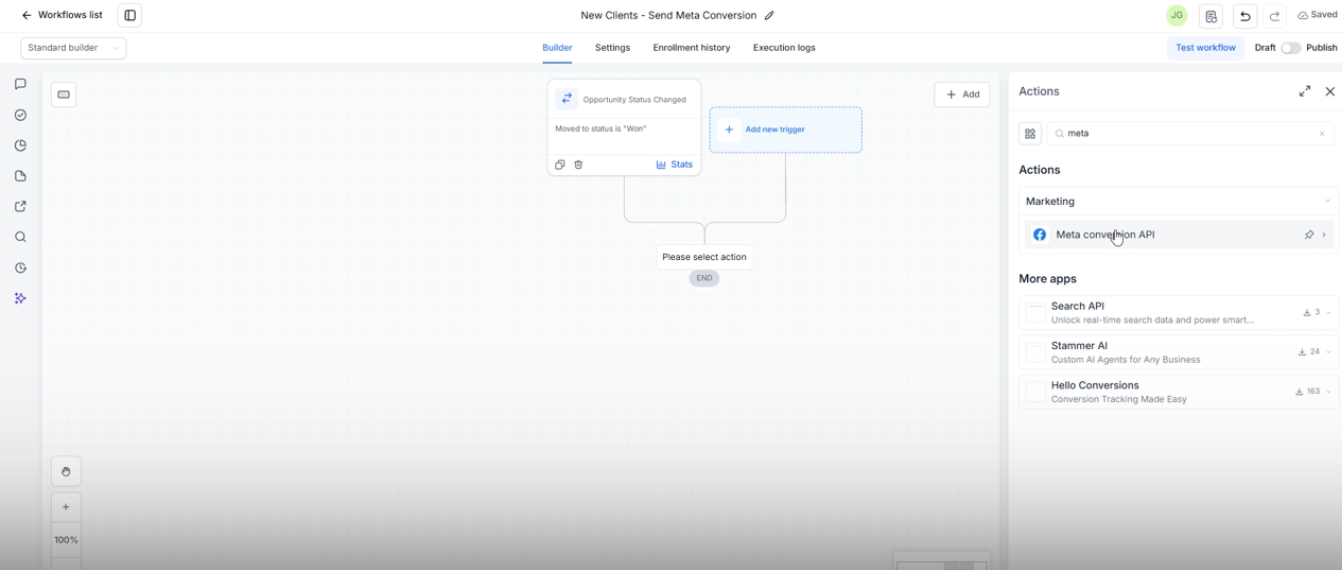This screenshot has height=570, width=1342.
Task: Go back to Workflows list
Action: point(62,15)
